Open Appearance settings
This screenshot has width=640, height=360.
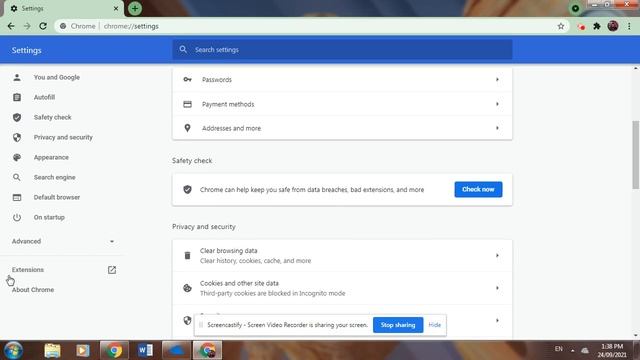pos(51,157)
